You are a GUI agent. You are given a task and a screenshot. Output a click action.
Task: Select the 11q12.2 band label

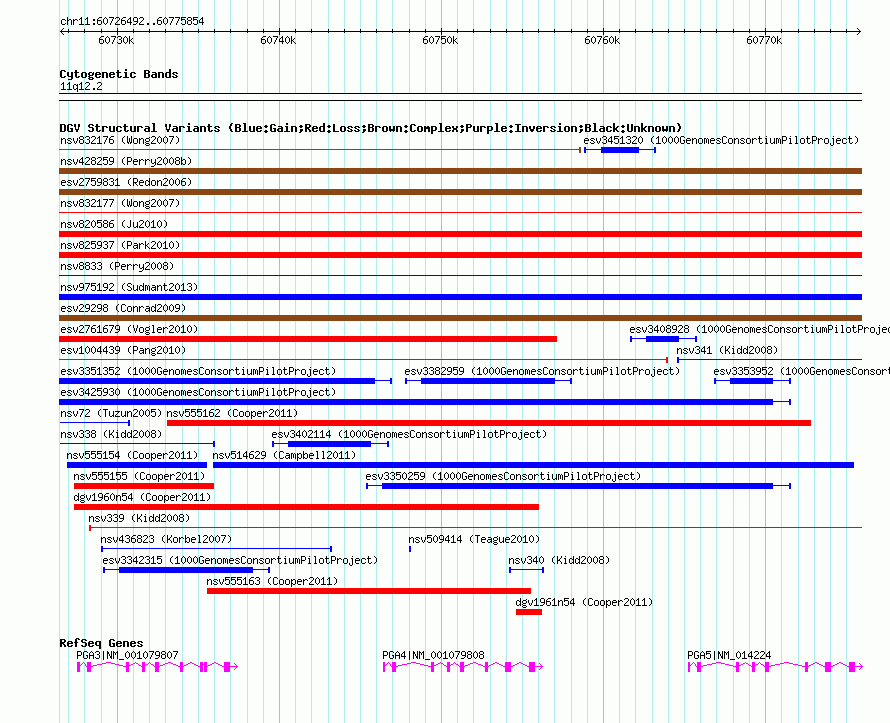(81, 87)
